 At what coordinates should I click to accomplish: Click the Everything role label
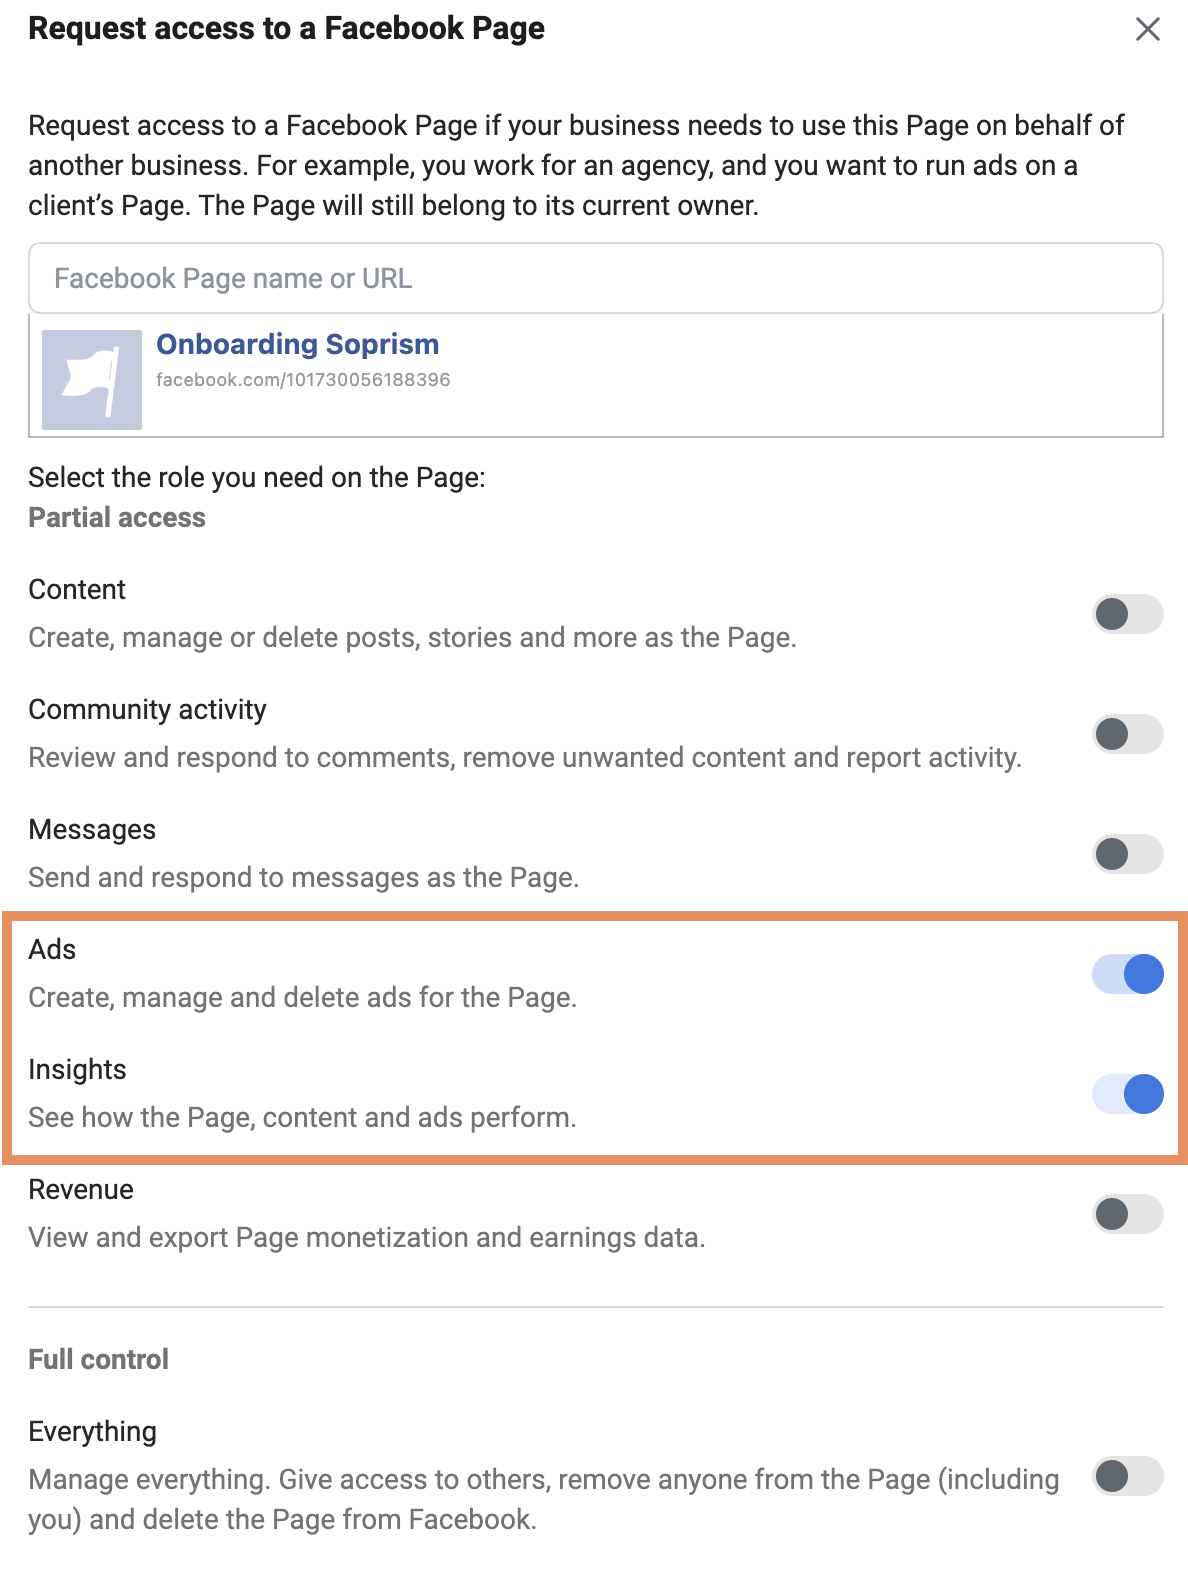pyautogui.click(x=92, y=1432)
